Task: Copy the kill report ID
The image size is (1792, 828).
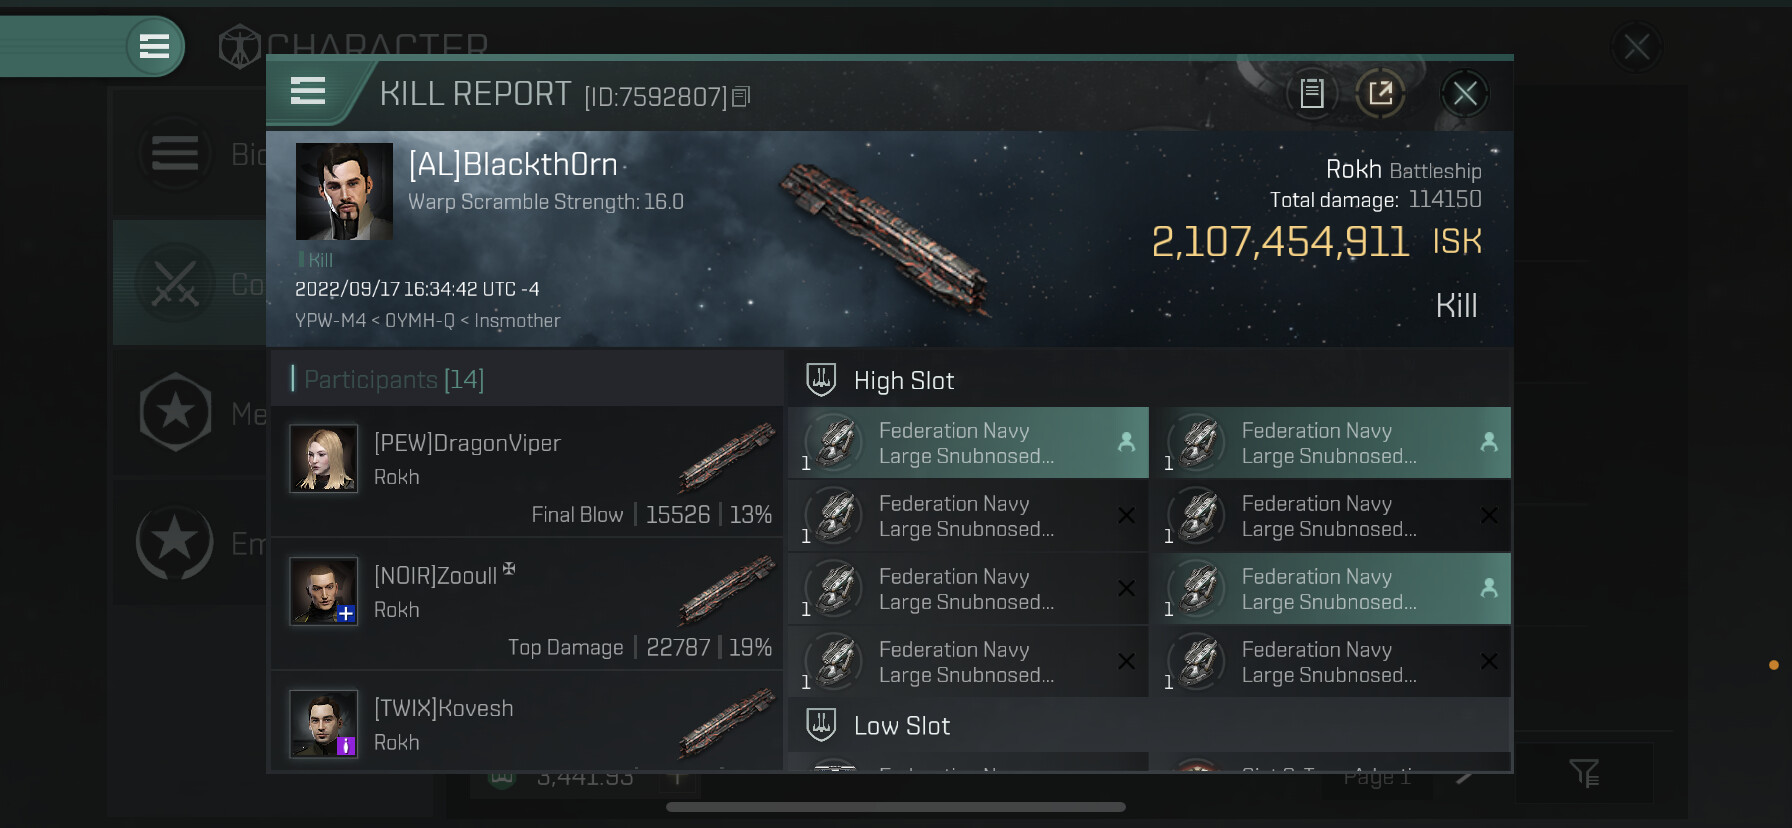Action: [741, 96]
